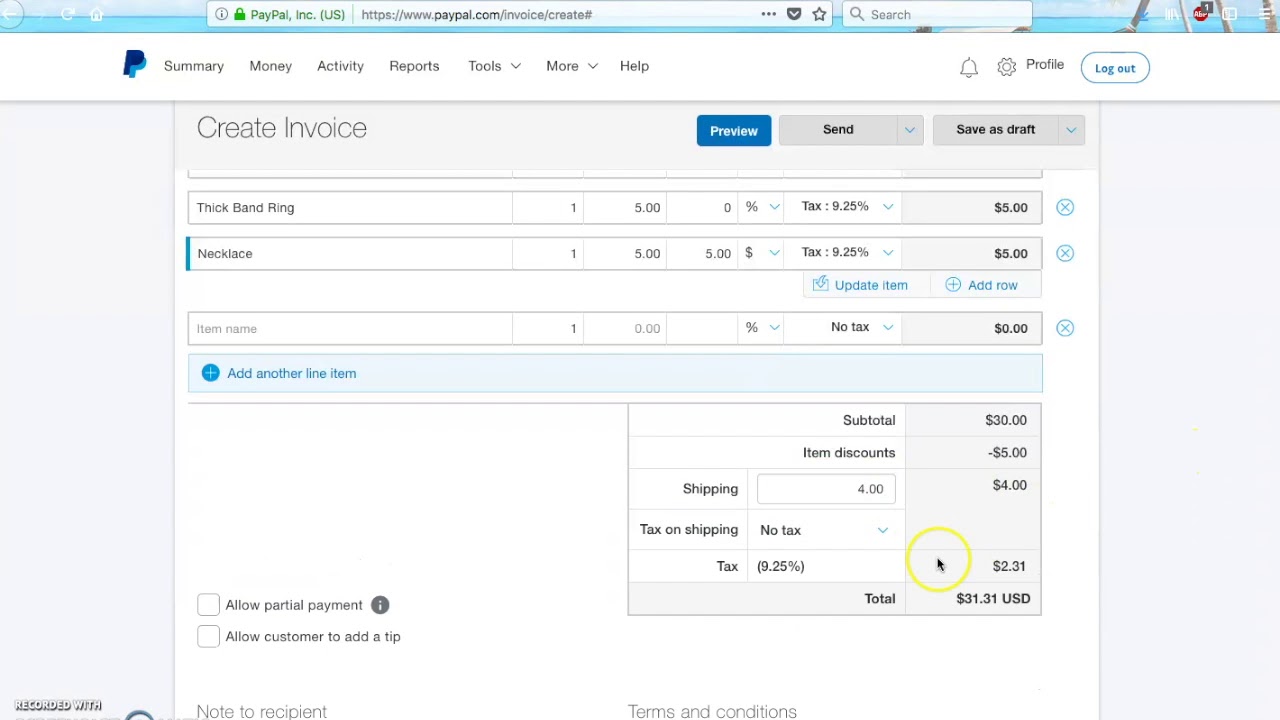This screenshot has width=1280, height=720.
Task: Click the Log out button
Action: pyautogui.click(x=1115, y=68)
